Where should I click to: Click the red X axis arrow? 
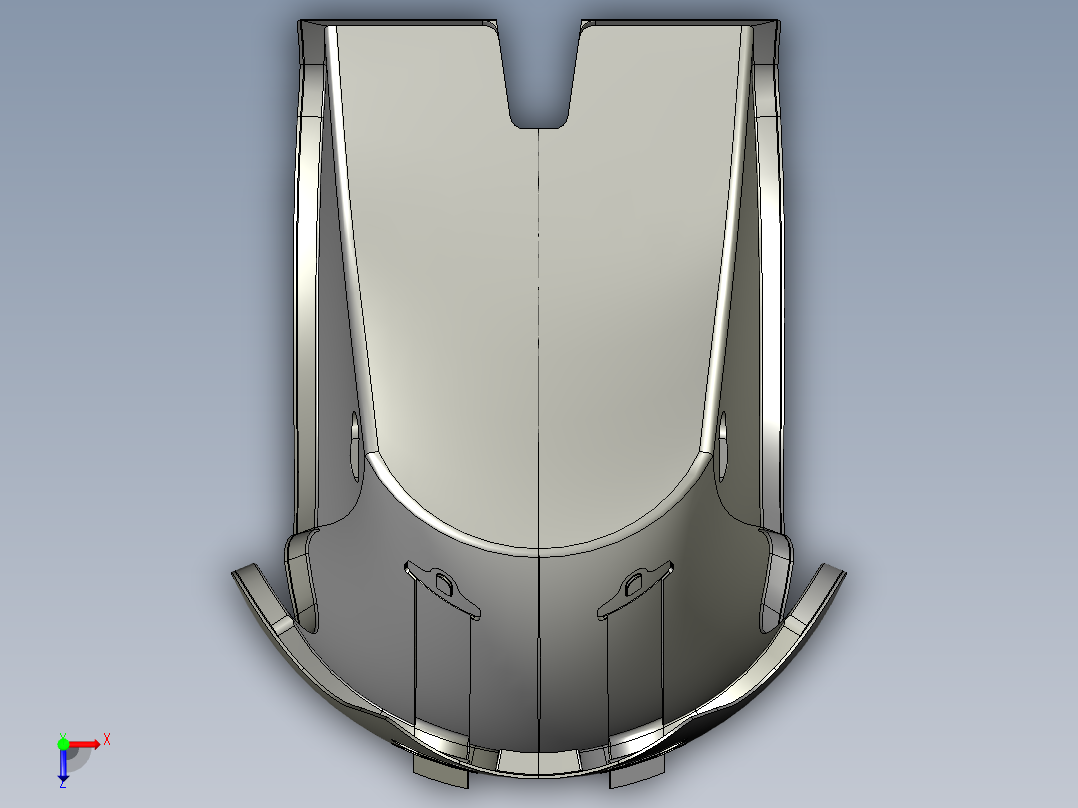click(x=85, y=742)
